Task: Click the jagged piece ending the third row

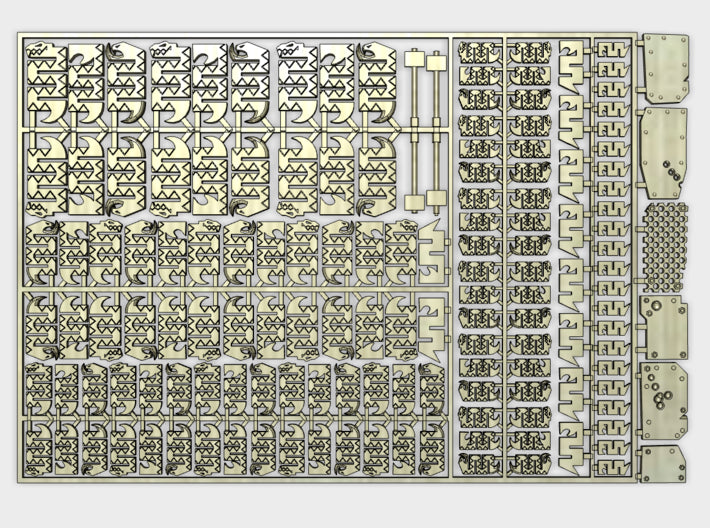Action: click(x=431, y=255)
